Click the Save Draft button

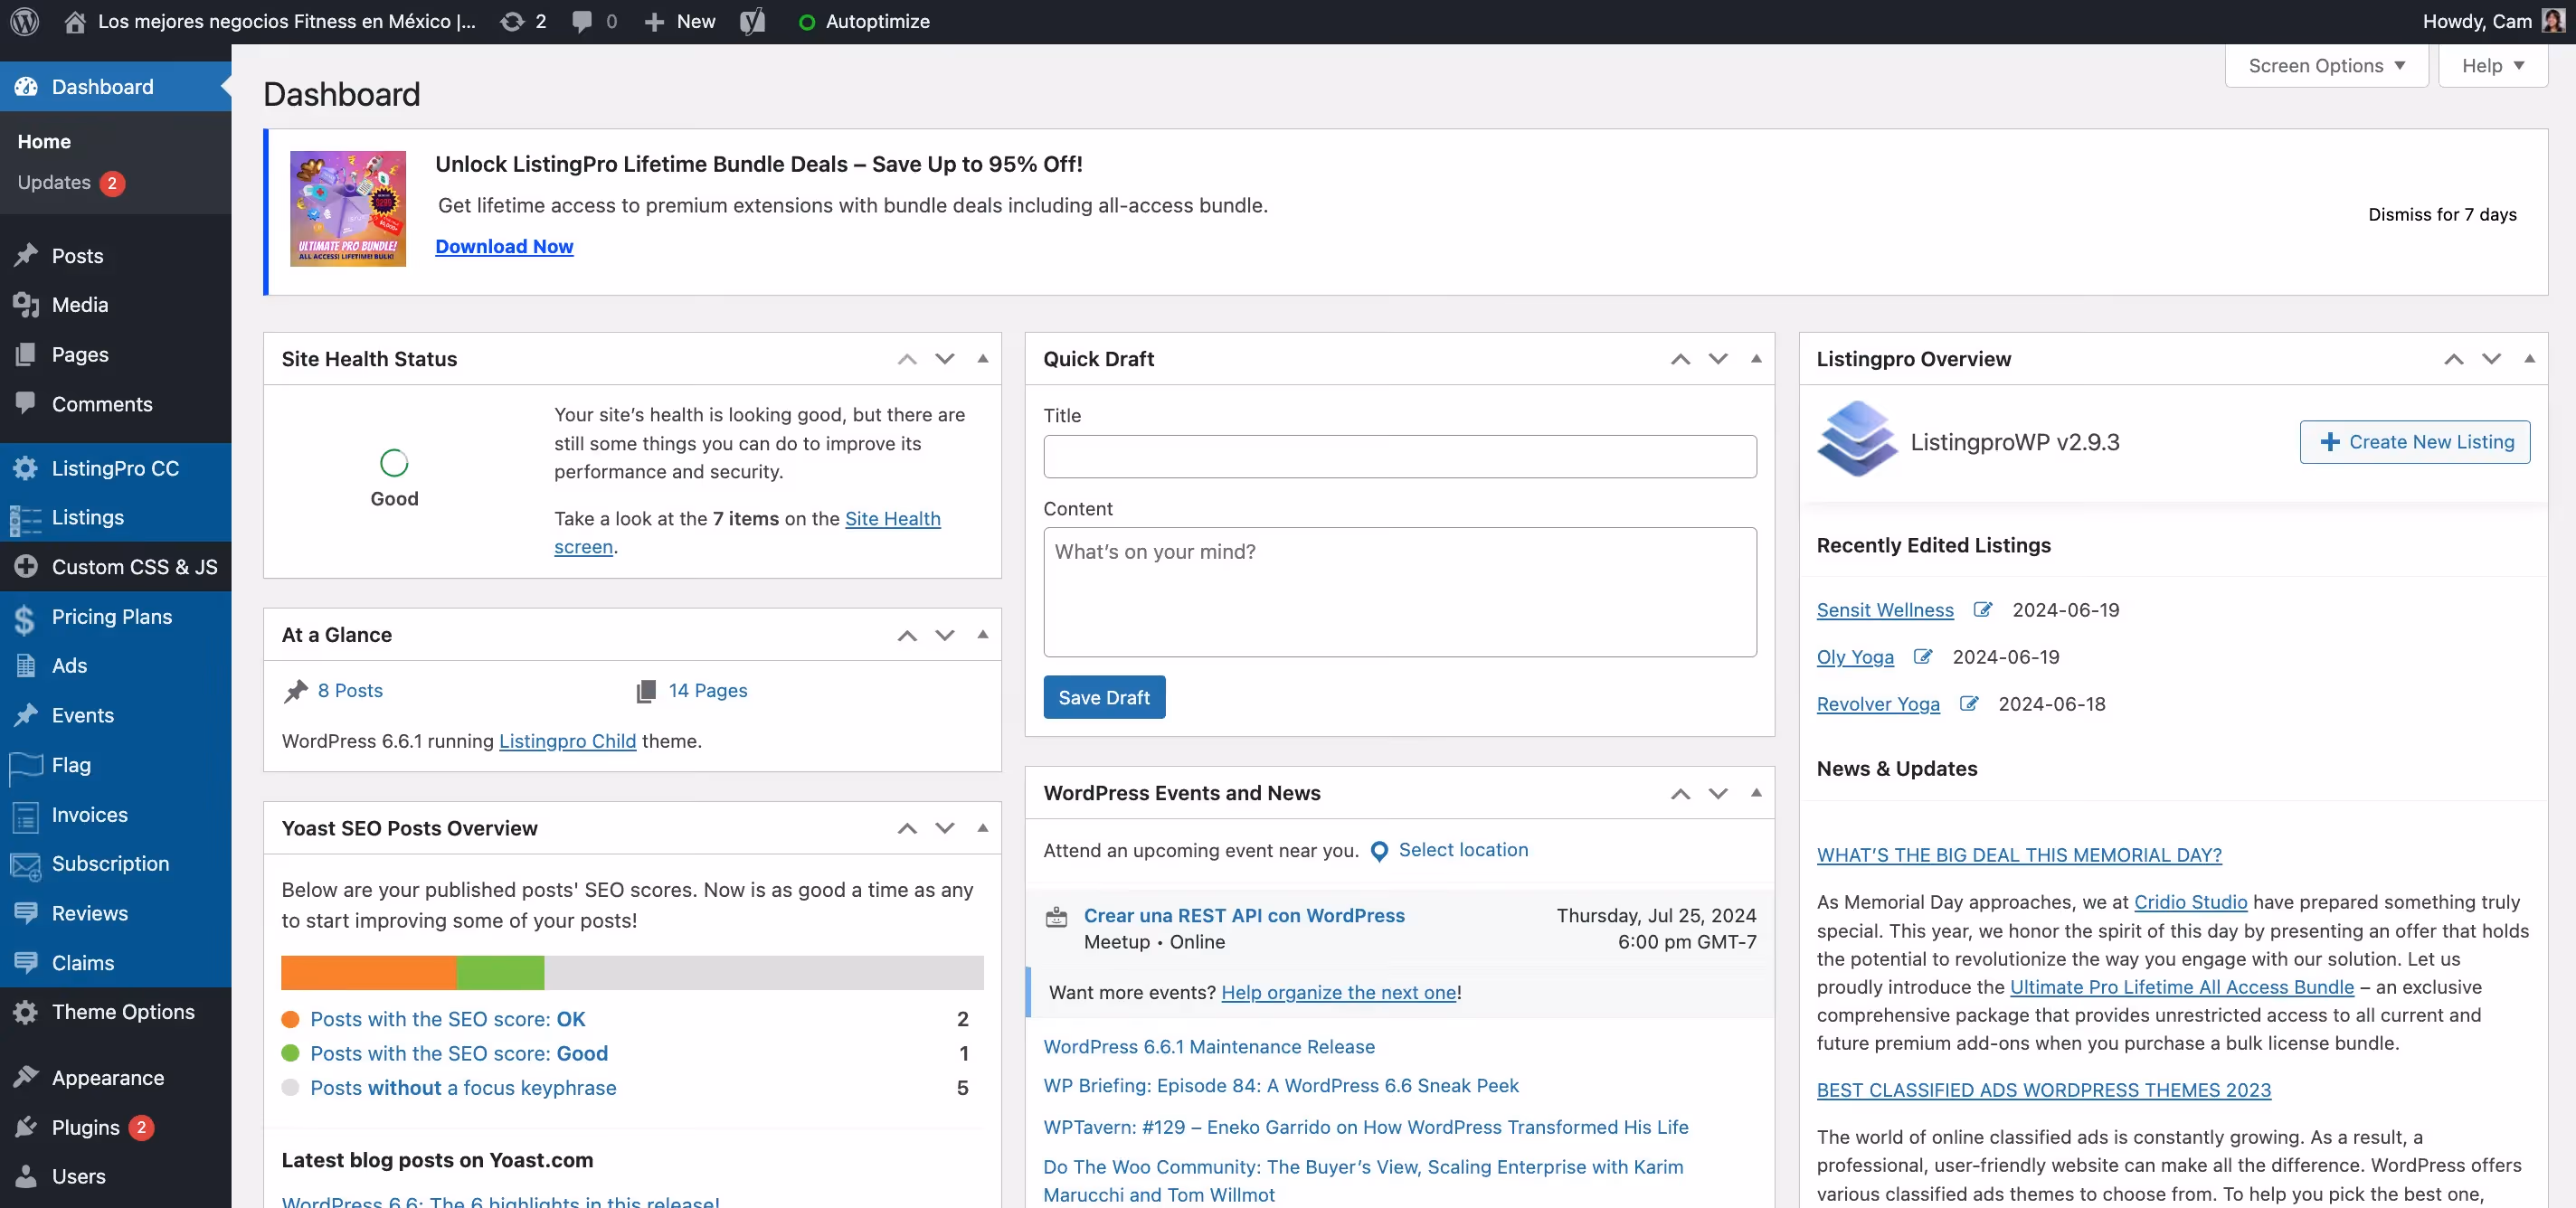(x=1103, y=697)
